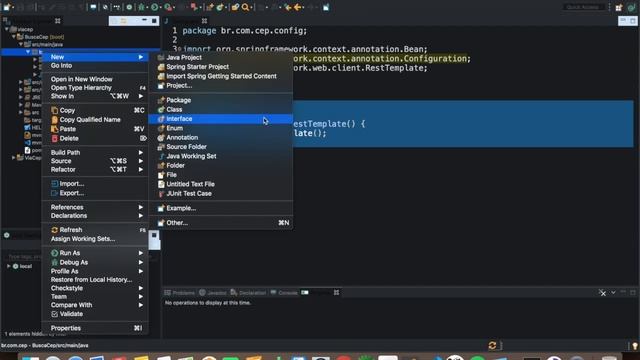
Task: Select Assign Working Sets...
Action: click(x=95, y=239)
